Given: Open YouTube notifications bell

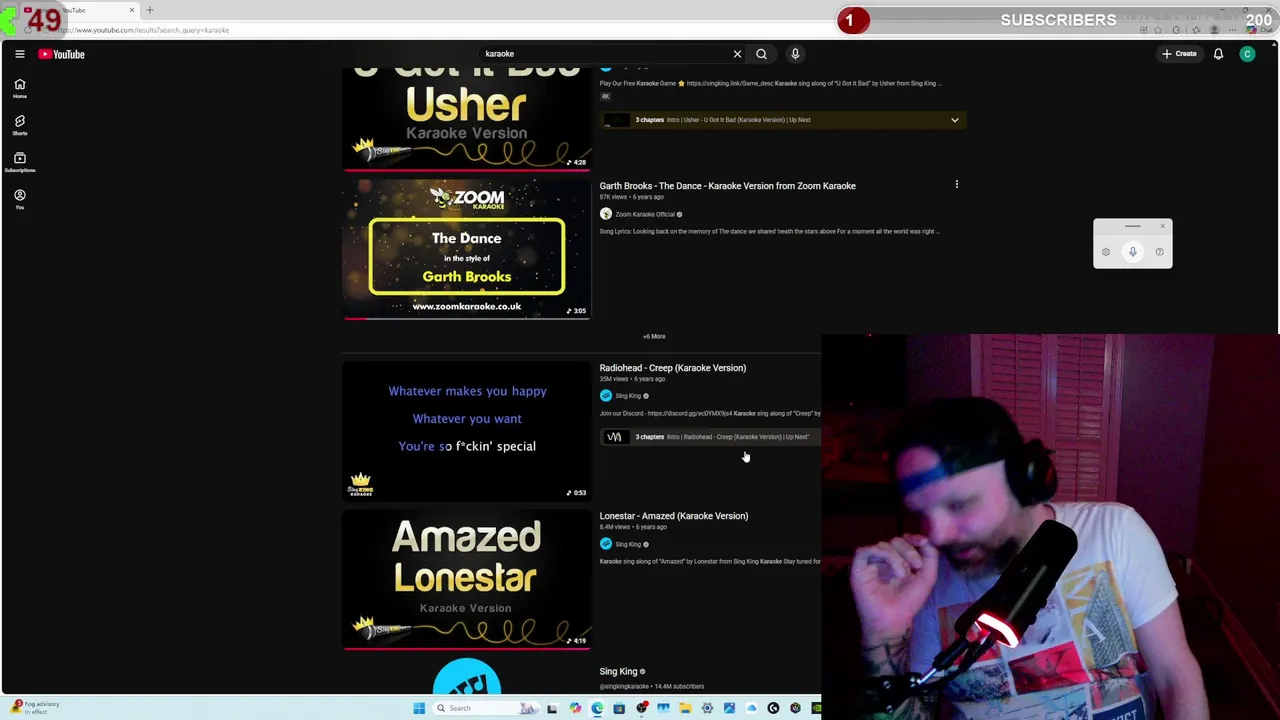Looking at the screenshot, I should pos(1218,54).
